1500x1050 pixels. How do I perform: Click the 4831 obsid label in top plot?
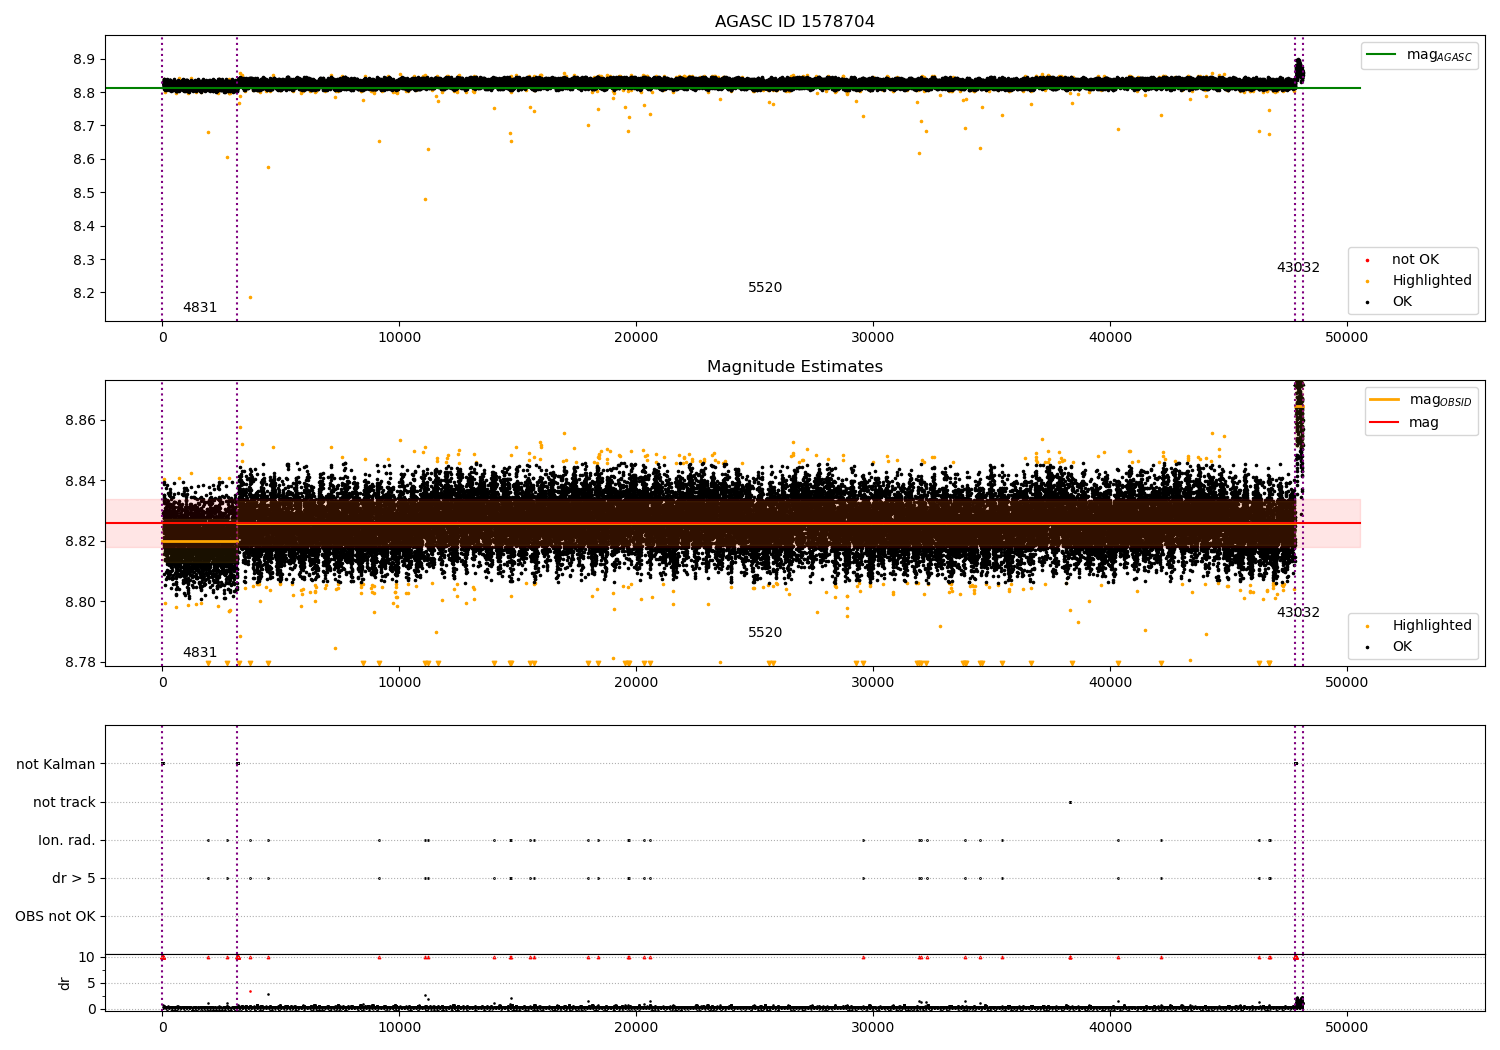[199, 308]
